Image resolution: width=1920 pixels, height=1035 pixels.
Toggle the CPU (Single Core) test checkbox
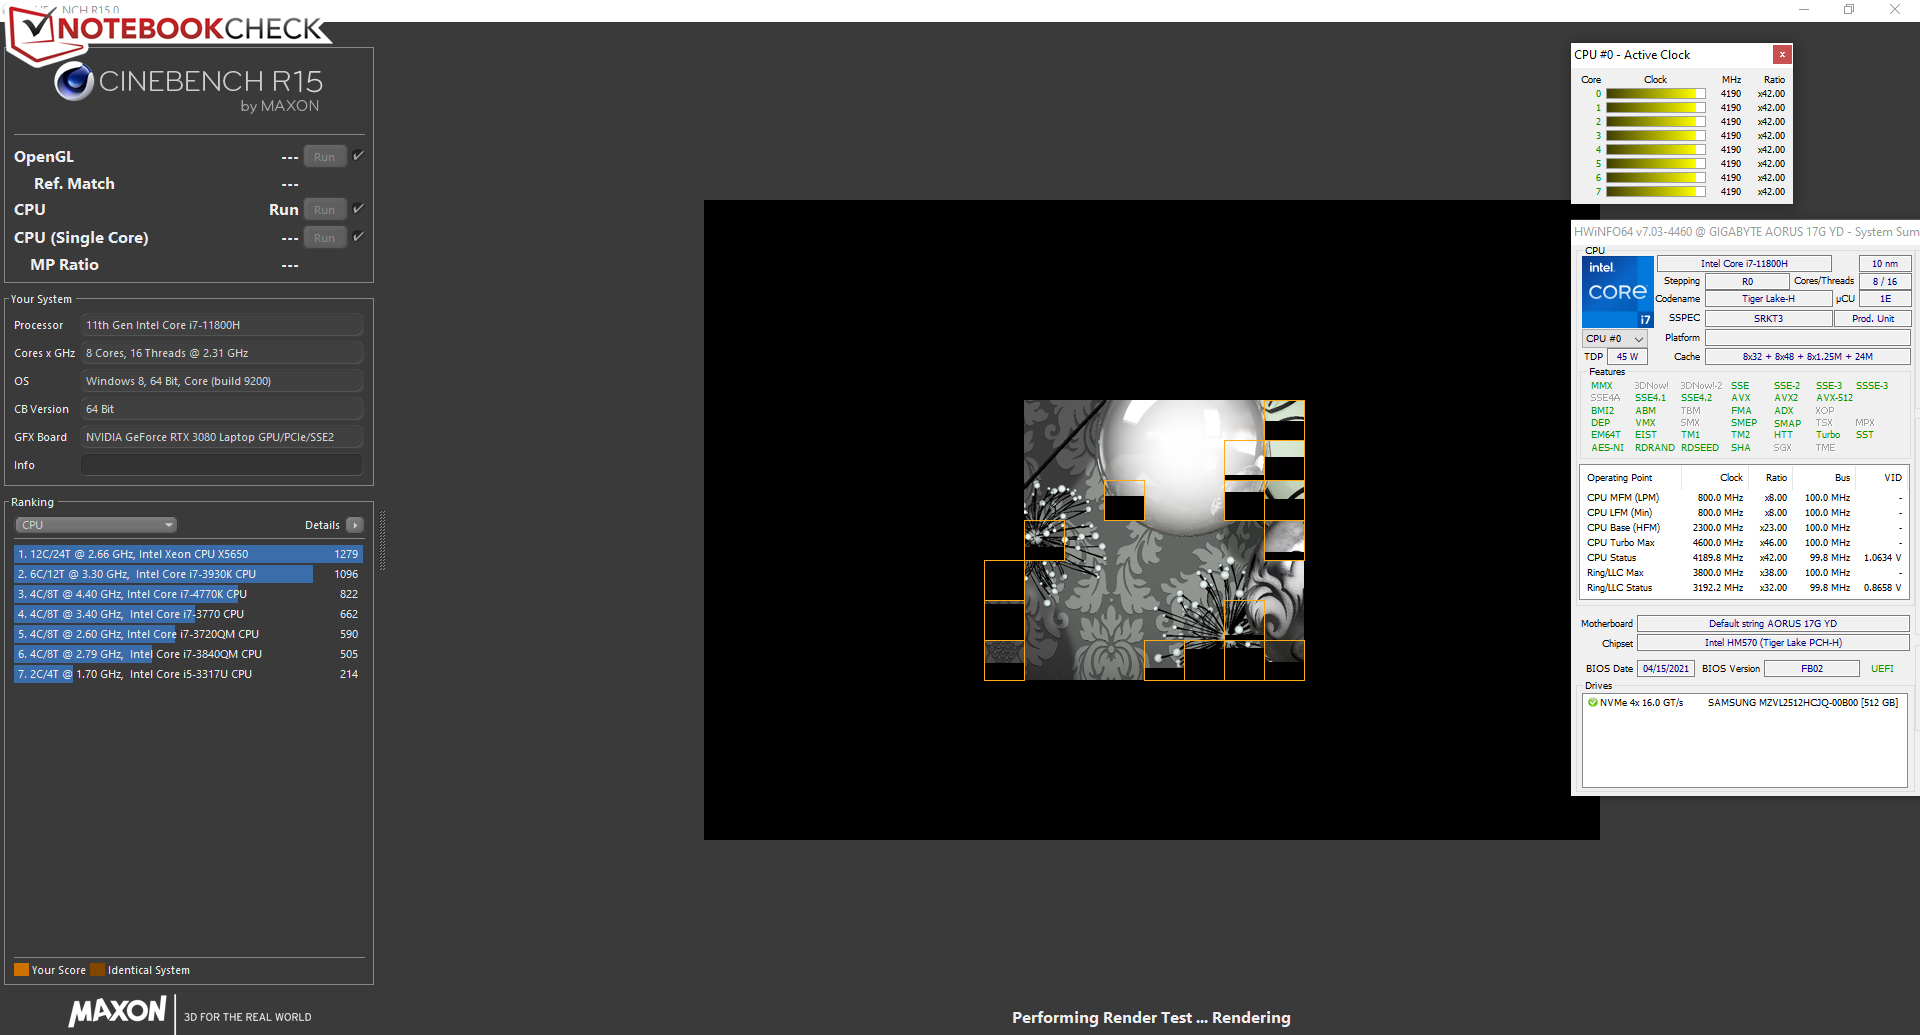pyautogui.click(x=358, y=237)
